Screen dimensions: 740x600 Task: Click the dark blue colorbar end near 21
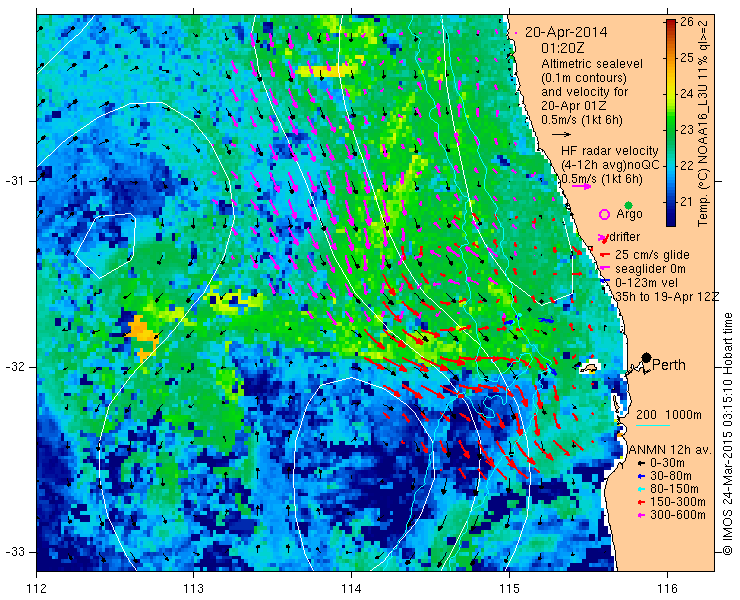coord(670,215)
